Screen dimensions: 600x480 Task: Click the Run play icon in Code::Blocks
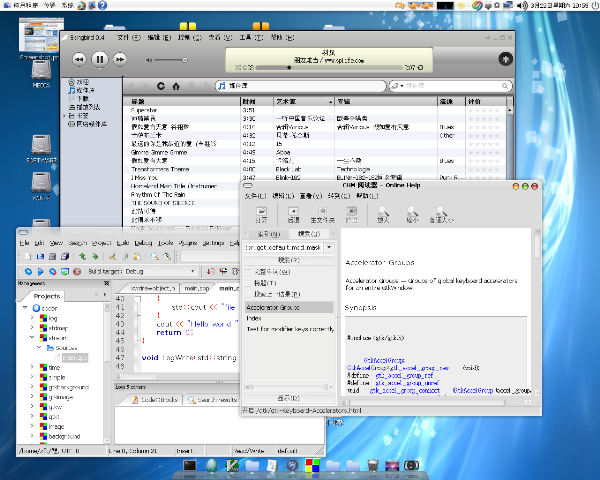41,272
